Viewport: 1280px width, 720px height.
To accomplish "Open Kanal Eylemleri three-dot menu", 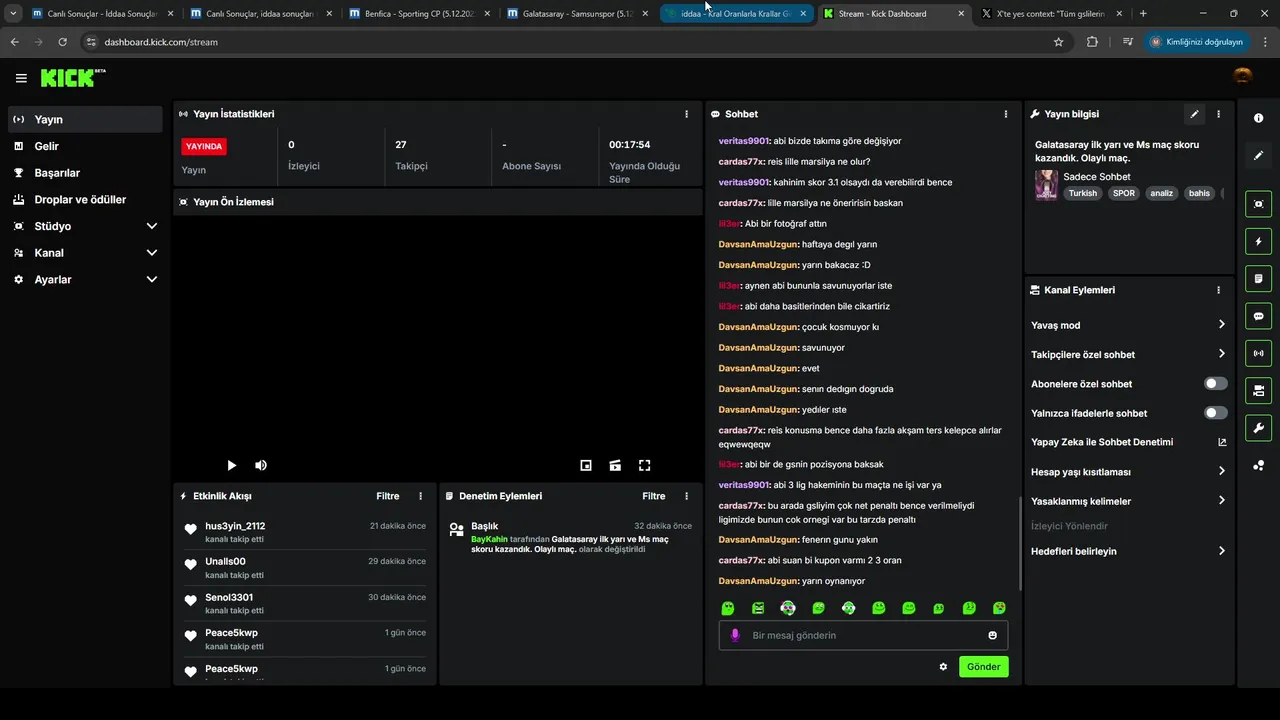I will tap(1218, 290).
